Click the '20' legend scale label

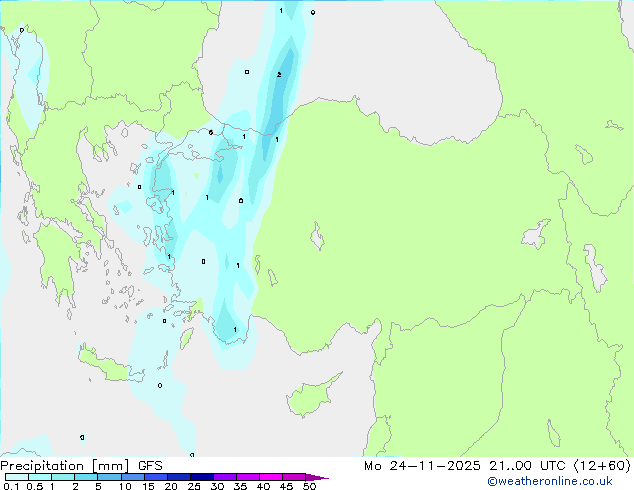[171, 486]
